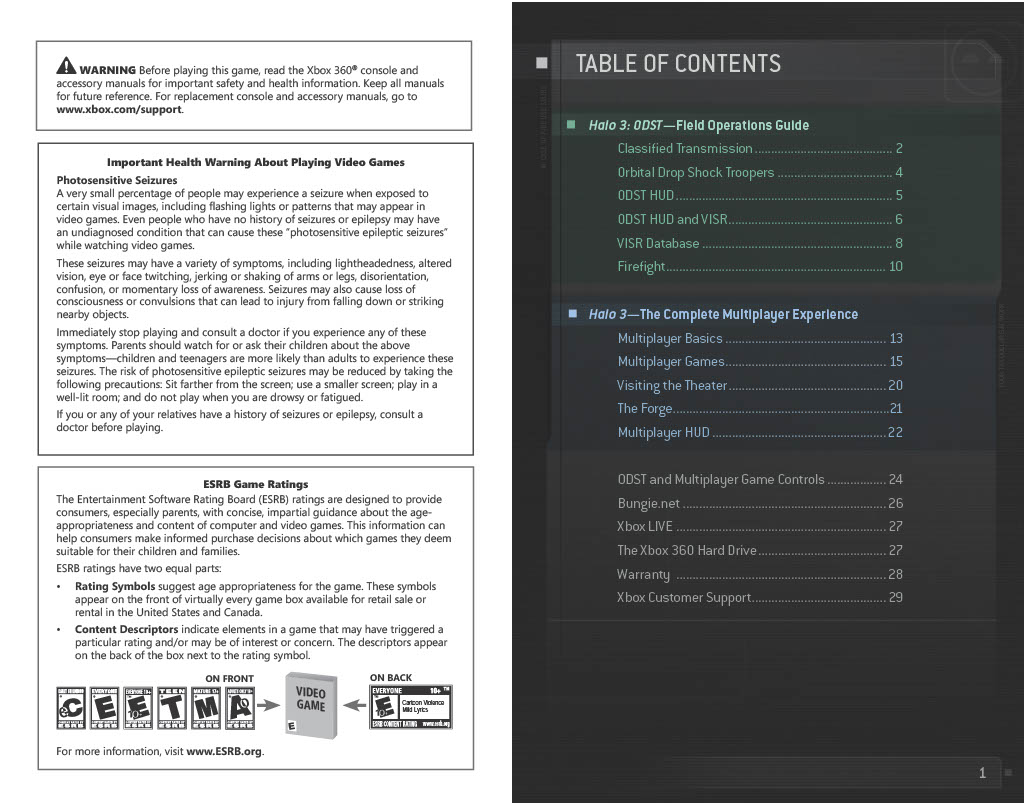The image size is (1024, 803).
Task: Go to Multiplayer Basics entry
Action: click(760, 338)
